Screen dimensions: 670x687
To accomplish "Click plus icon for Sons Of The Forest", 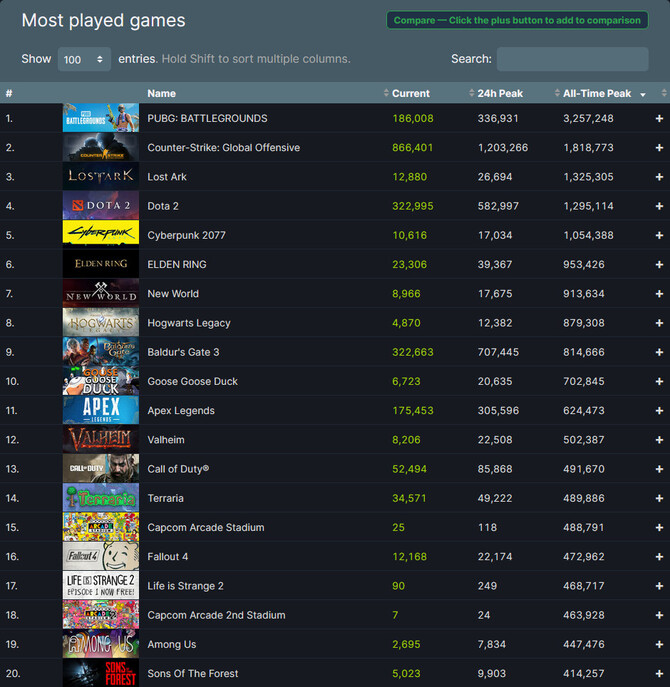I will 659,674.
